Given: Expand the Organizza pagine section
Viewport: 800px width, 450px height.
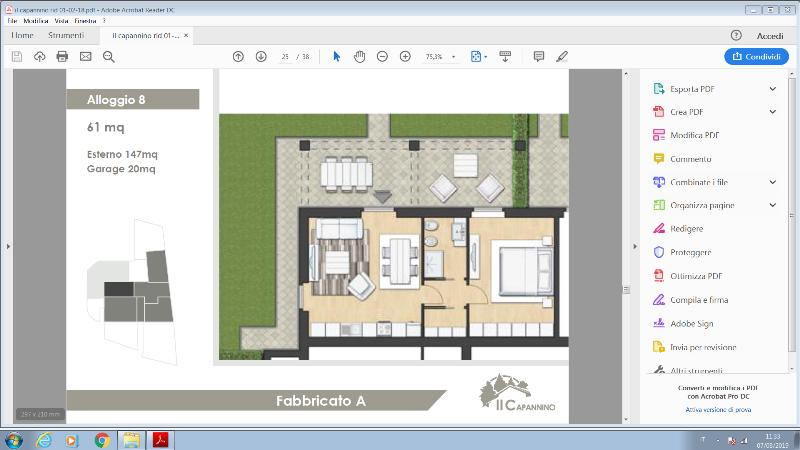Looking at the screenshot, I should click(x=773, y=205).
